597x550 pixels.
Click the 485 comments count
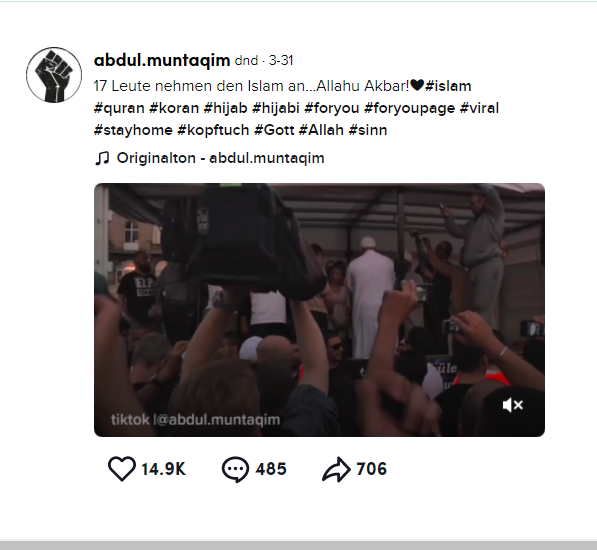271,469
